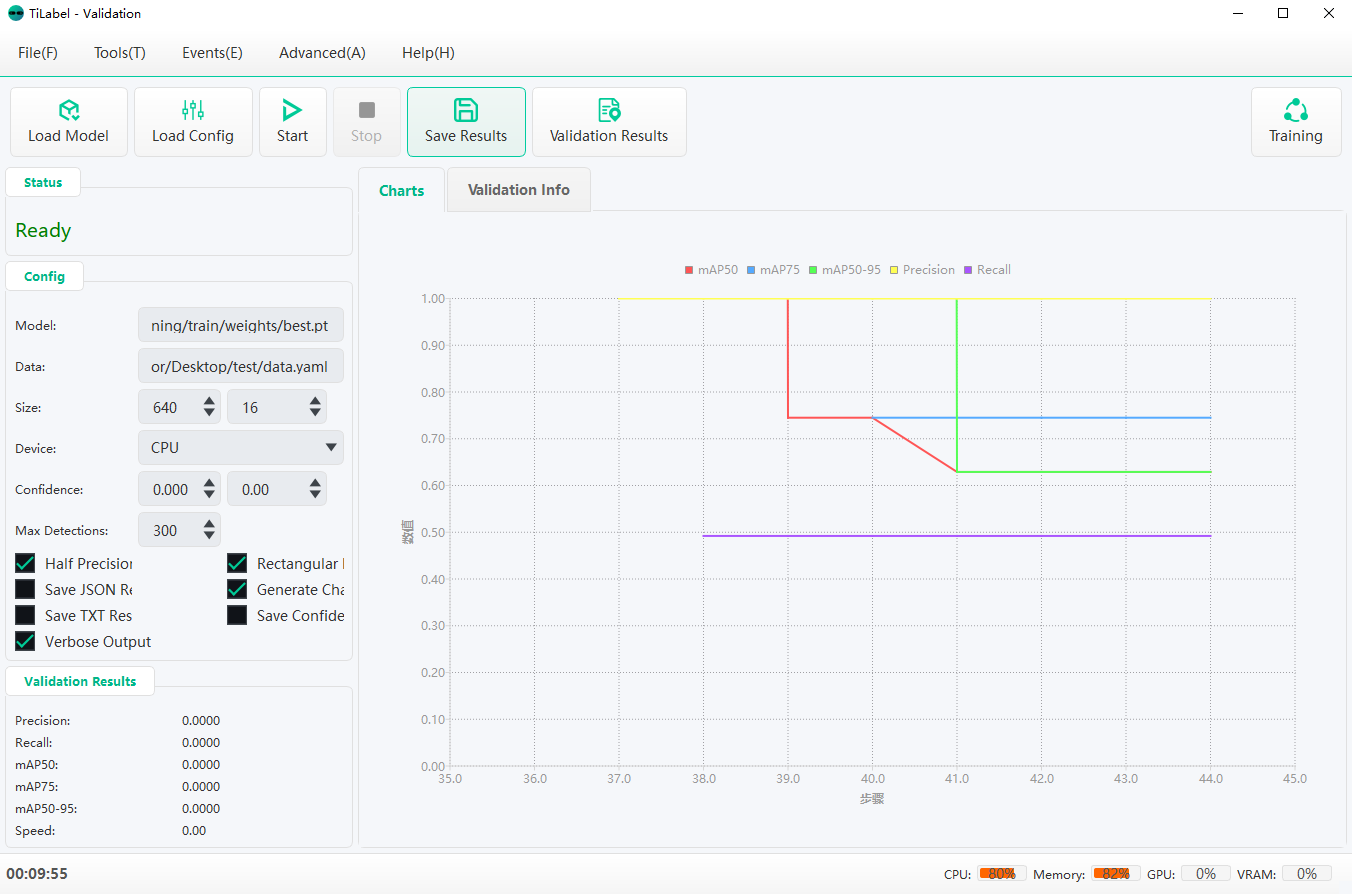Click the Model path input field
This screenshot has width=1352, height=894.
click(x=240, y=325)
